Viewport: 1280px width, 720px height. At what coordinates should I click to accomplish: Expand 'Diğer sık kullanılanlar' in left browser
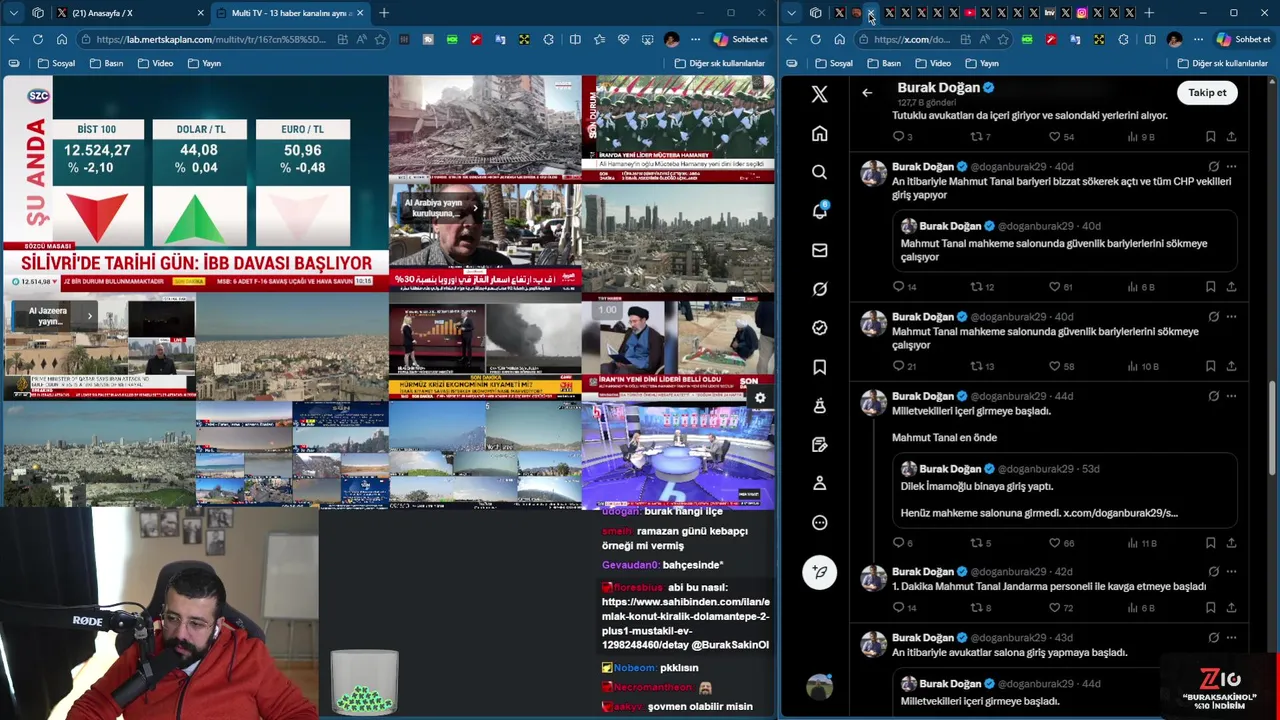(x=720, y=63)
